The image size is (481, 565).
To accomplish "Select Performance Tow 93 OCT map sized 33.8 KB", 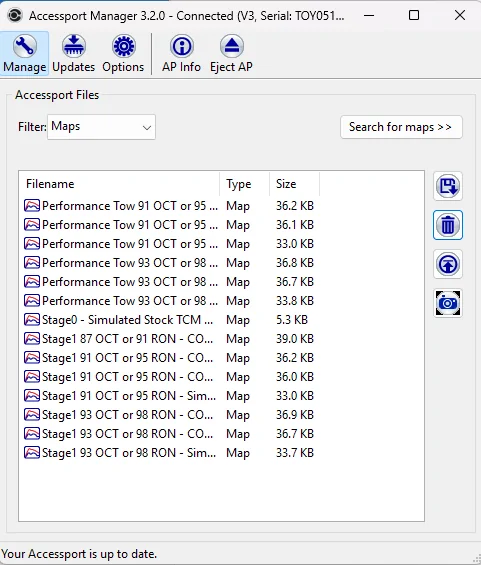I will coord(169,301).
